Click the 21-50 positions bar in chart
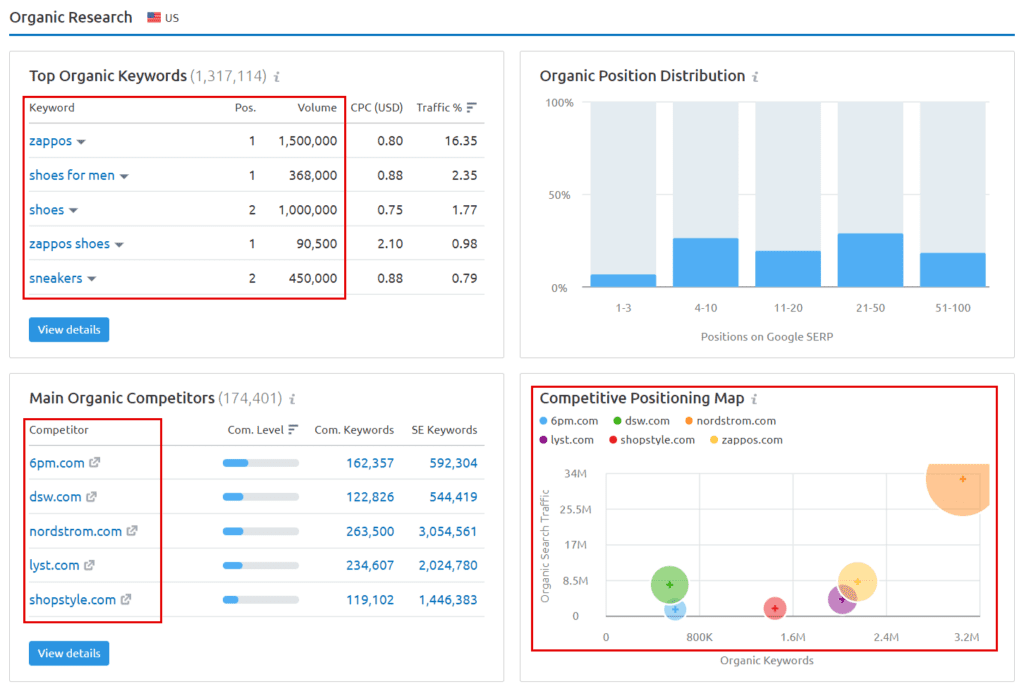This screenshot has width=1024, height=691. tap(870, 260)
